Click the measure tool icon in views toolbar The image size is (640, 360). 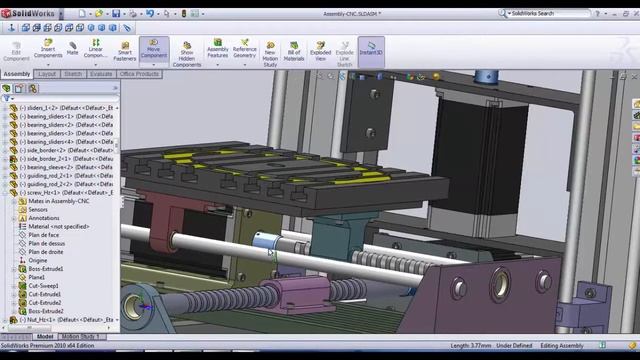[127, 28]
